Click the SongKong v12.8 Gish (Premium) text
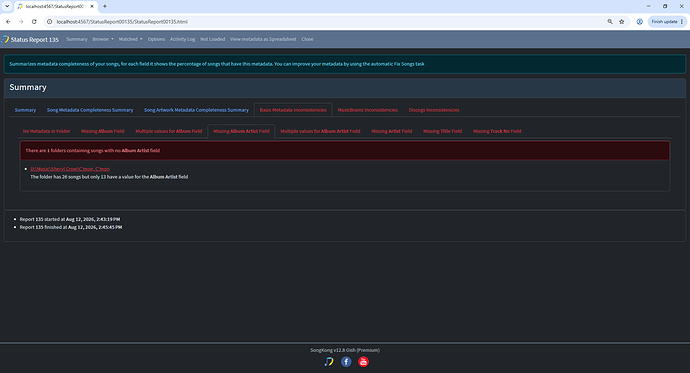 345,350
